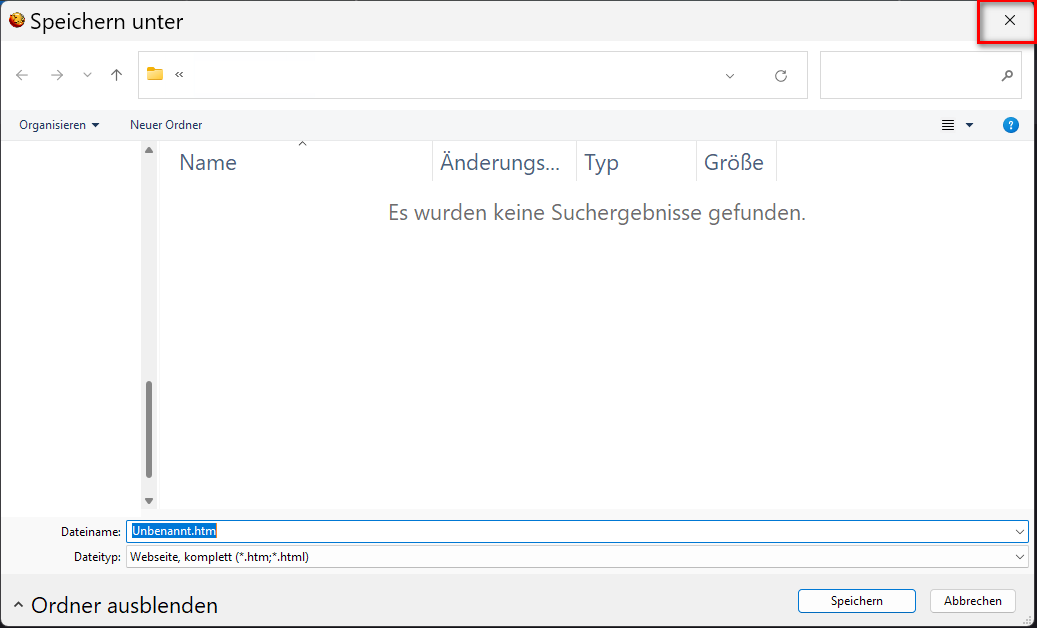This screenshot has width=1037, height=628.
Task: Open the Dateityp dropdown
Action: point(1019,557)
